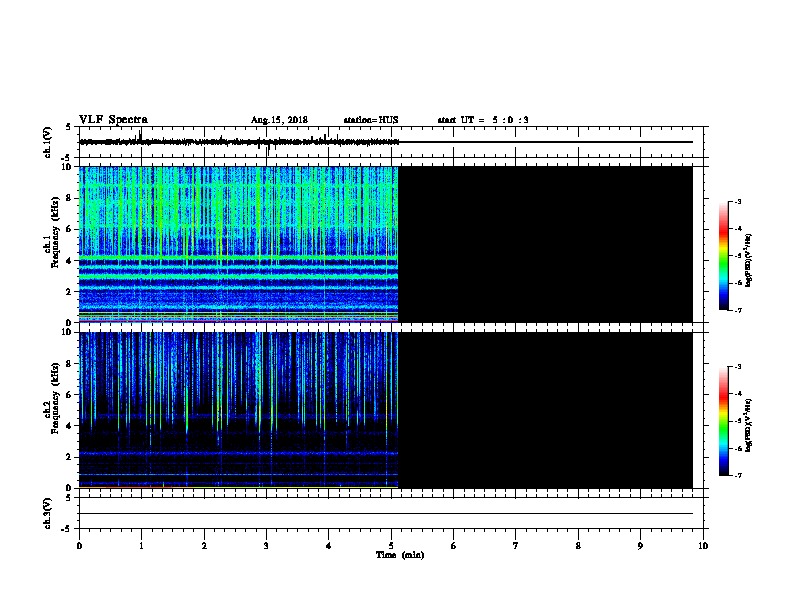This screenshot has height=612, width=792.
Task: Click time-axis tick label "3" at bottom
Action: point(266,546)
